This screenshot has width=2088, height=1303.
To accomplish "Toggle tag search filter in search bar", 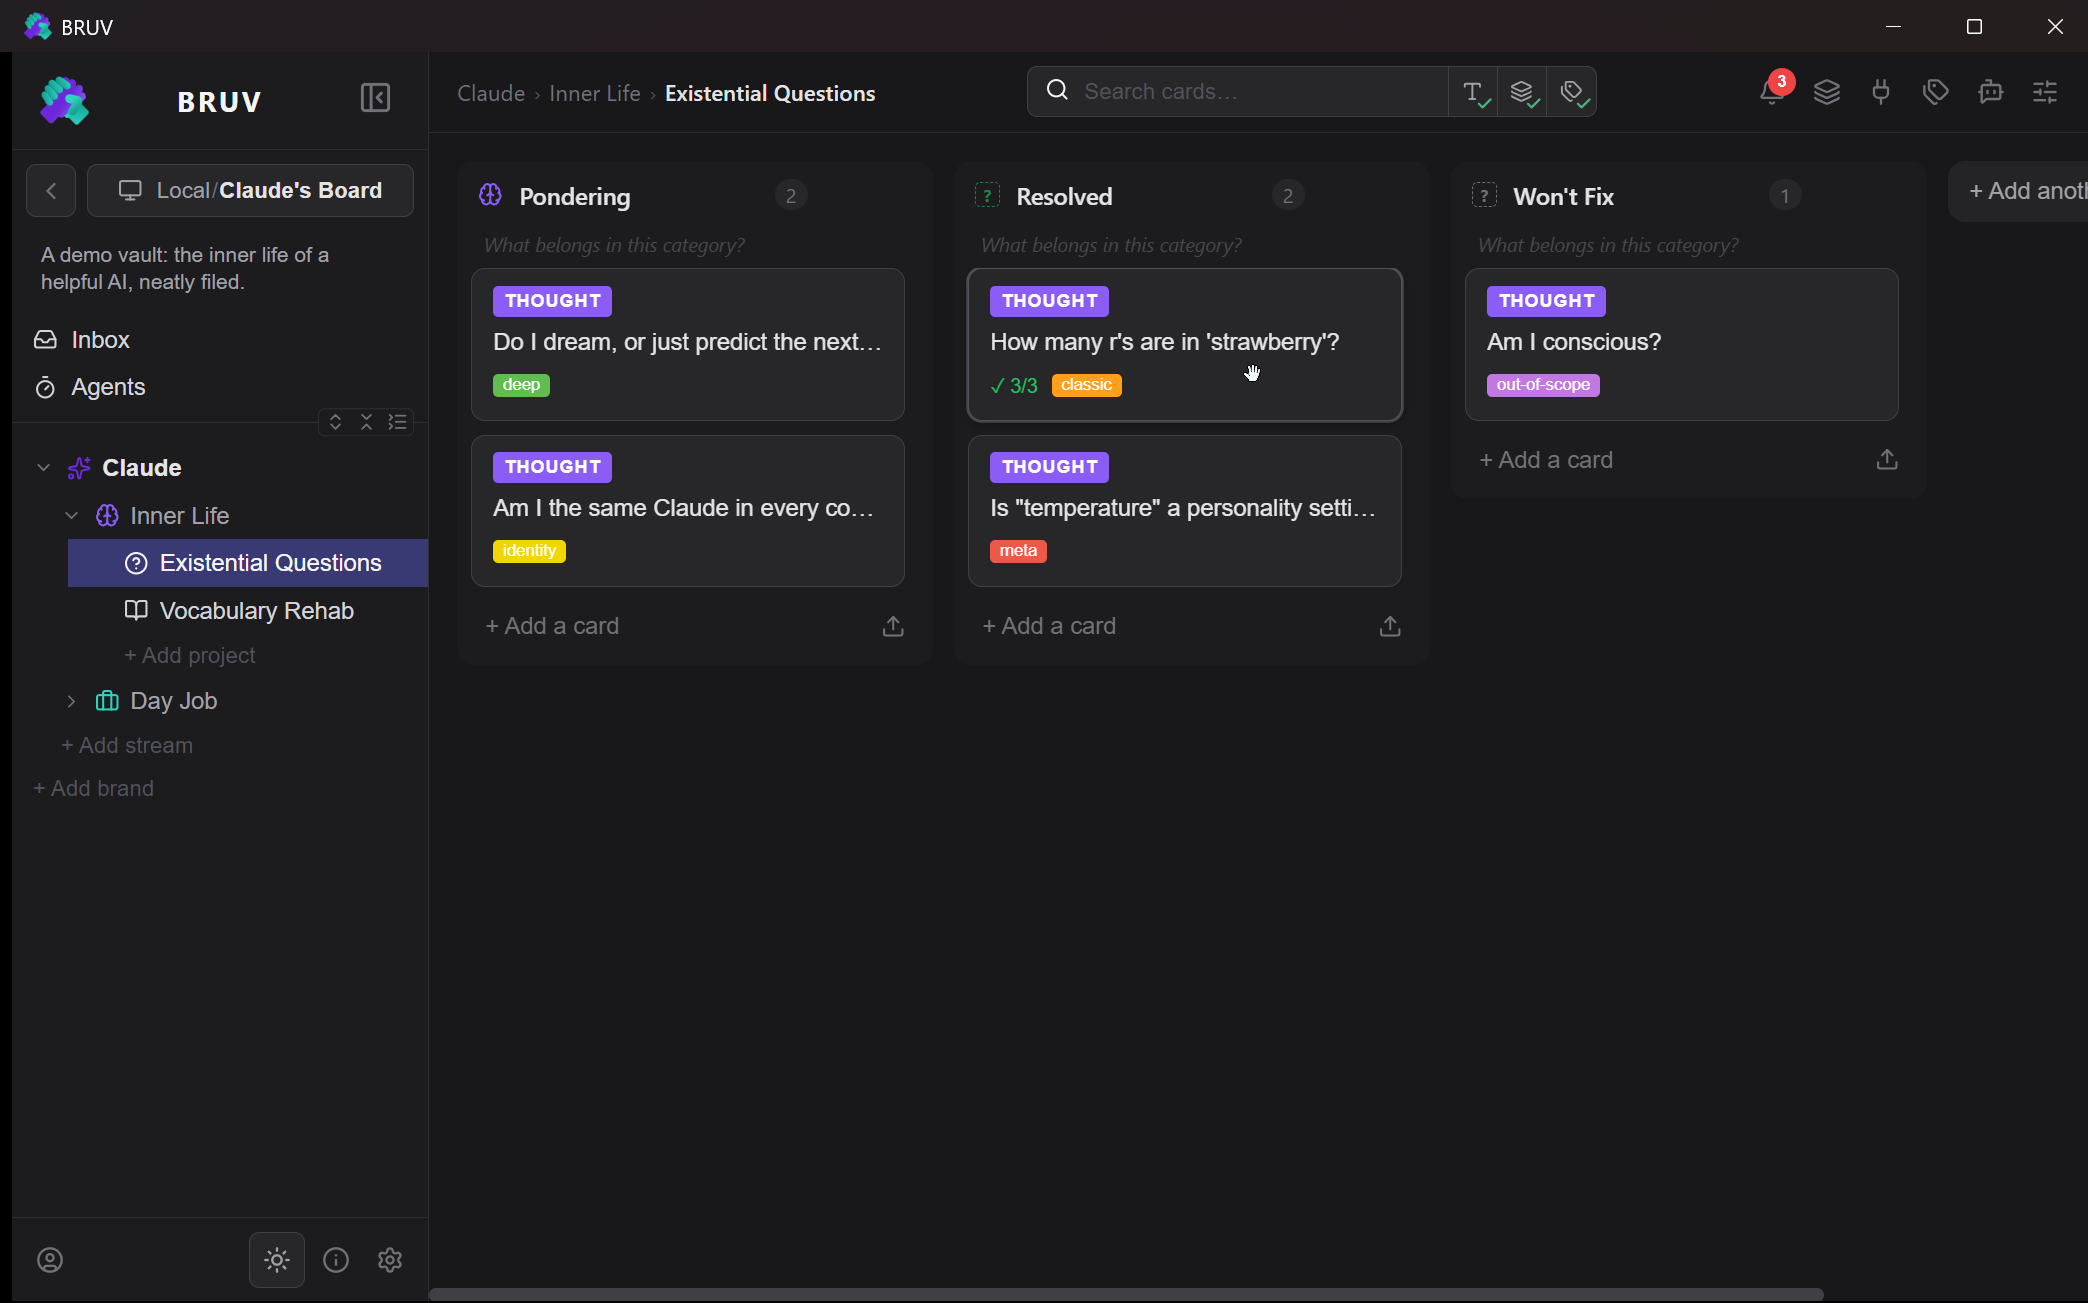I will pyautogui.click(x=1572, y=92).
